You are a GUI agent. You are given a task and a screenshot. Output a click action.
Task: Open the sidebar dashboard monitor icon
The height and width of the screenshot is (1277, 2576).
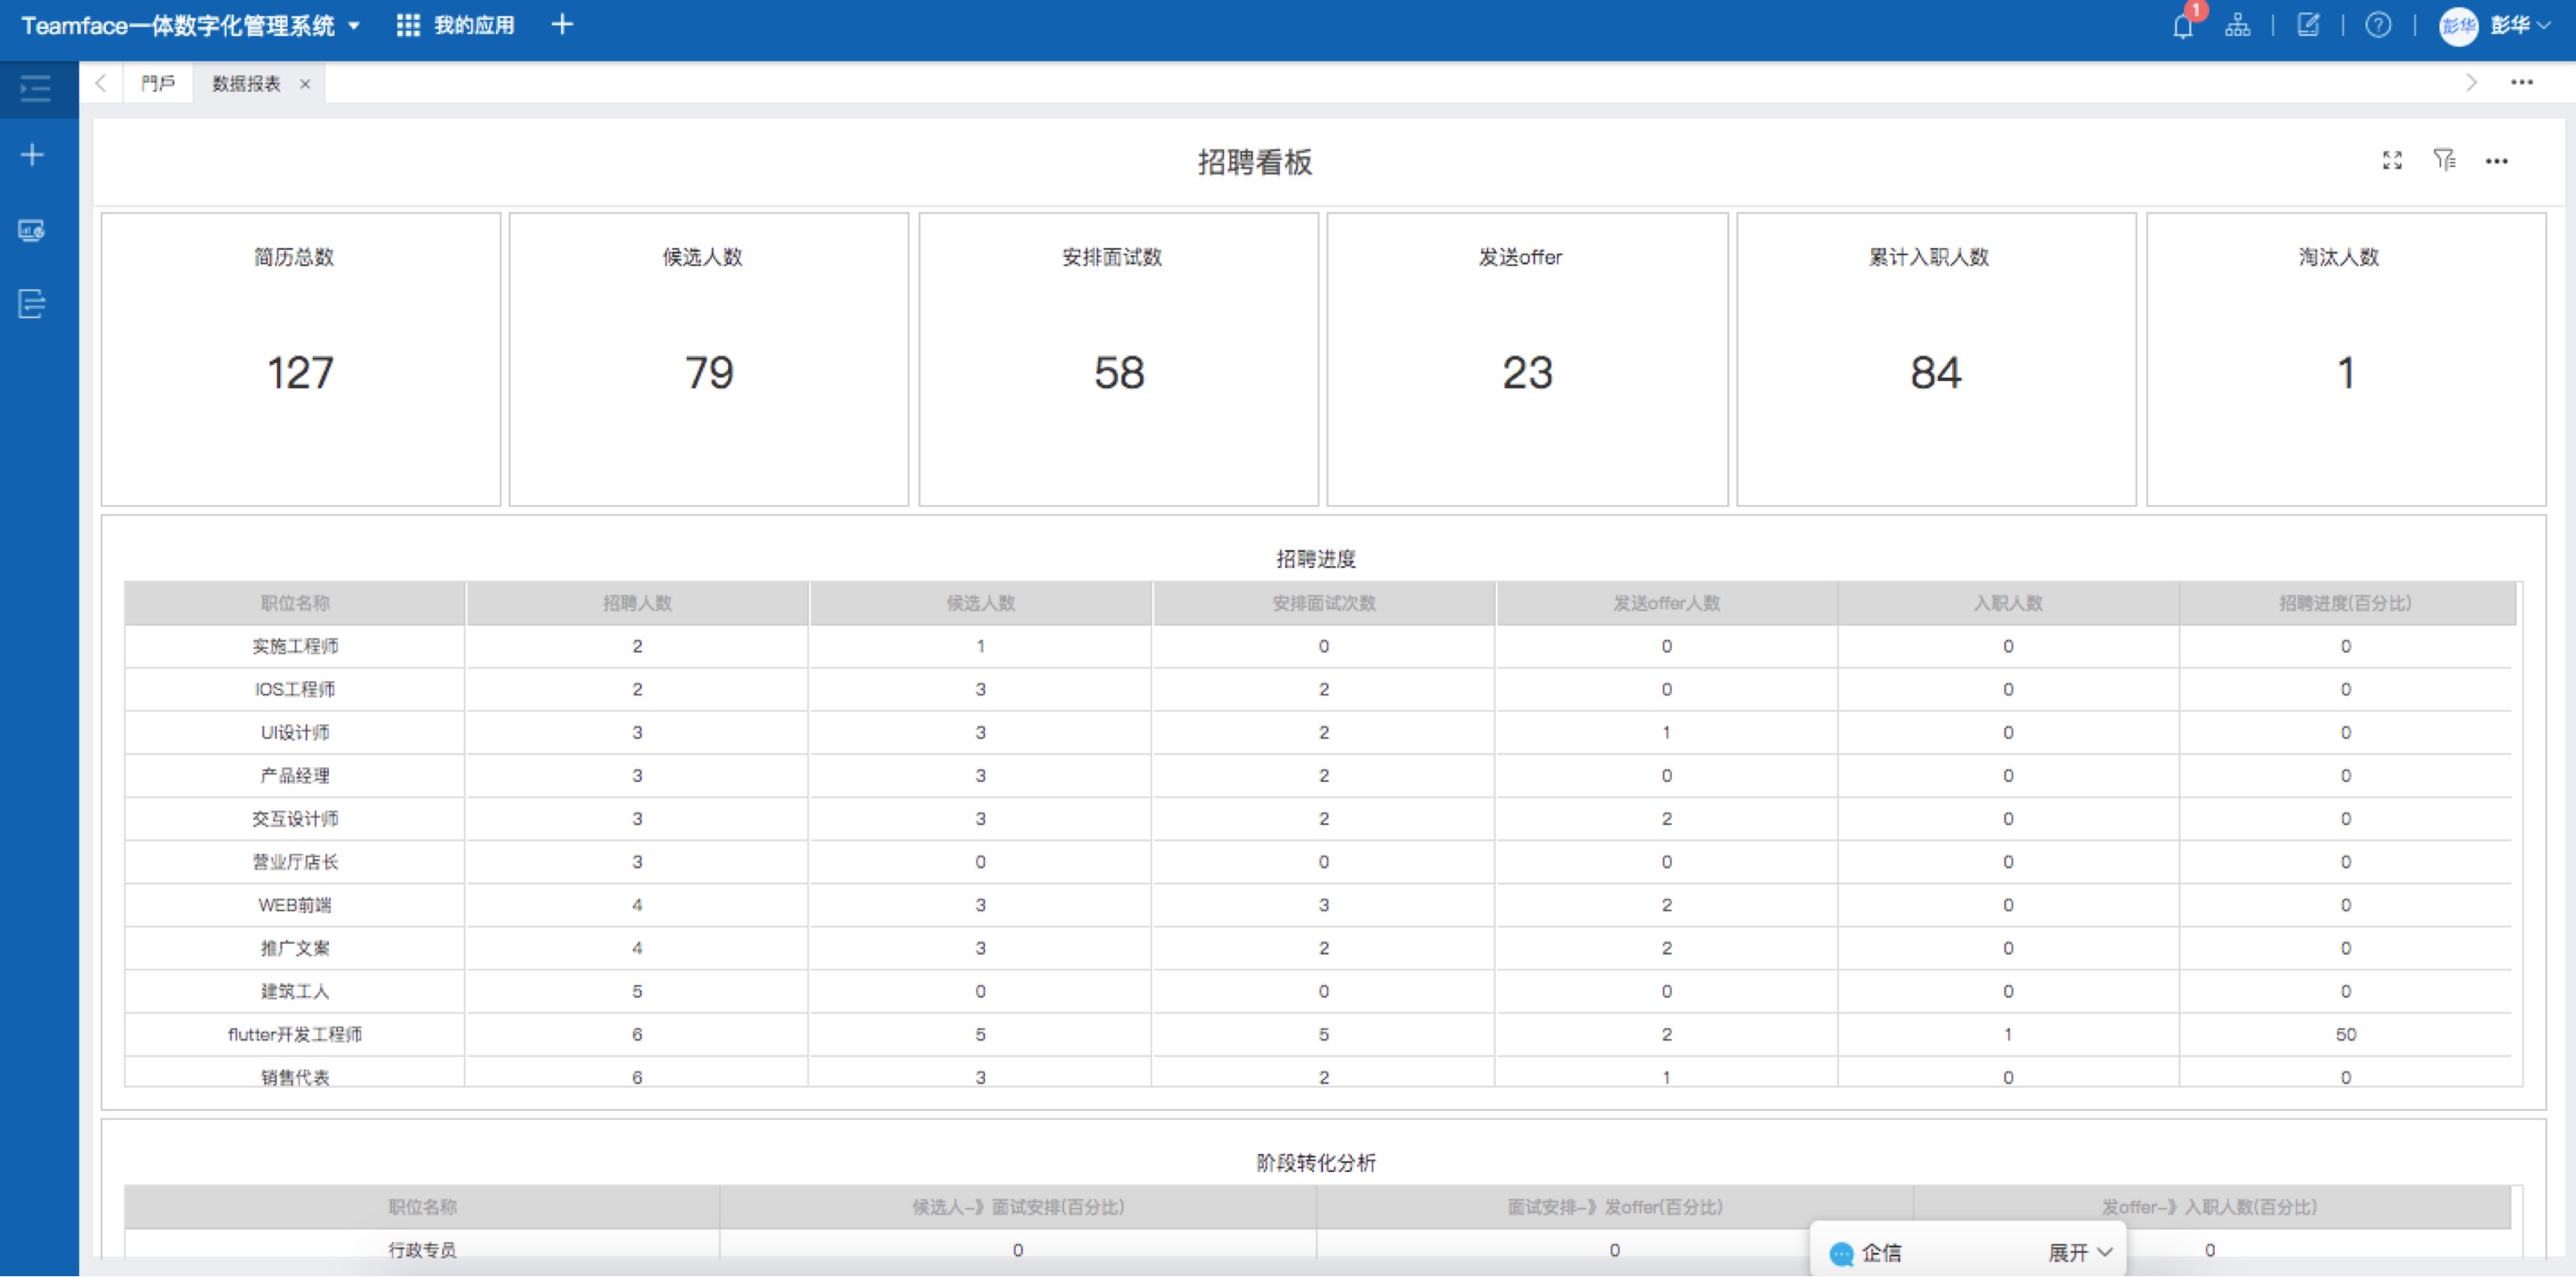pos(32,230)
